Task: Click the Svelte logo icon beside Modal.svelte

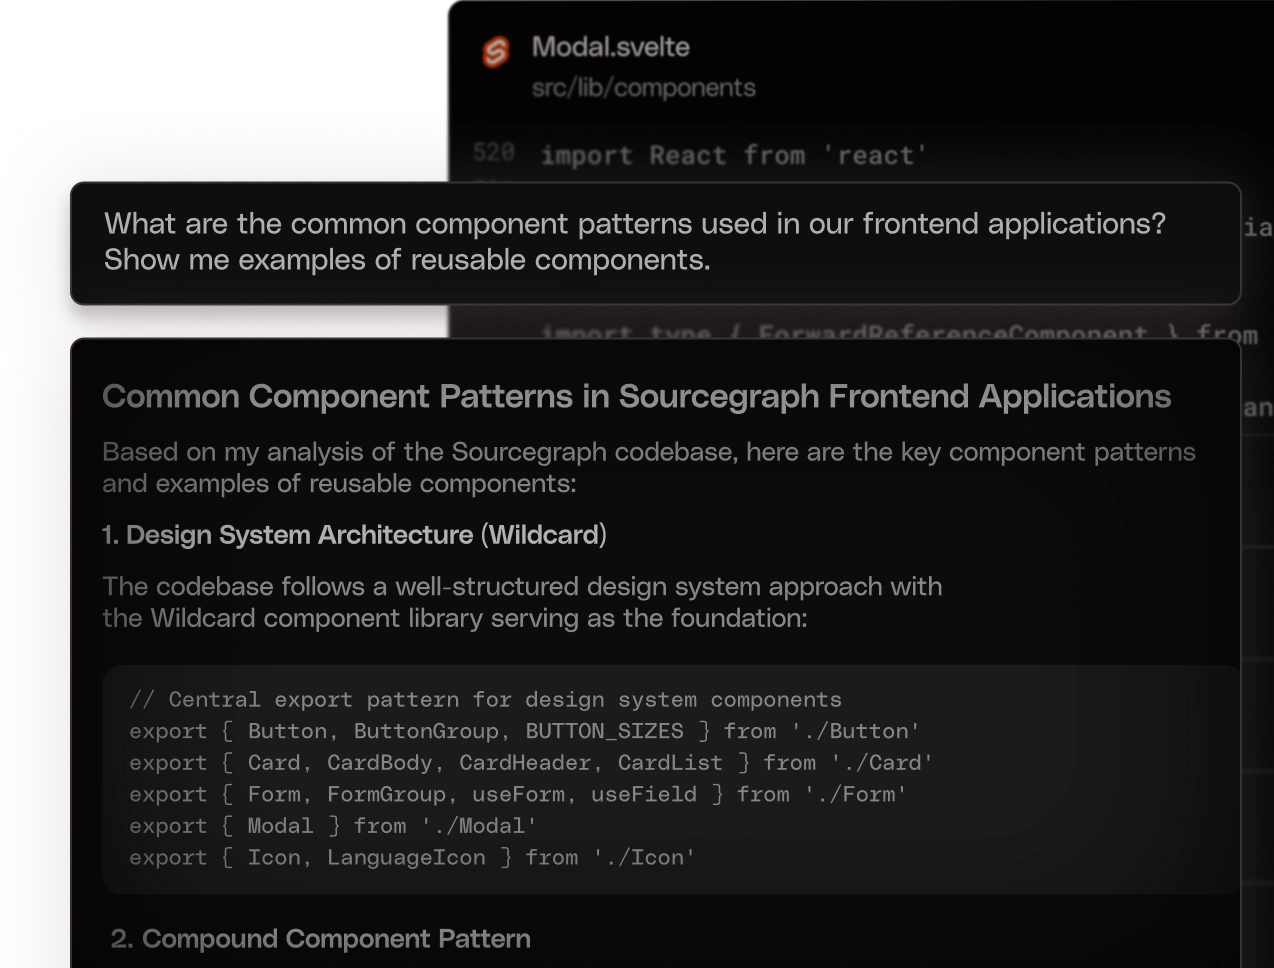Action: pos(496,51)
